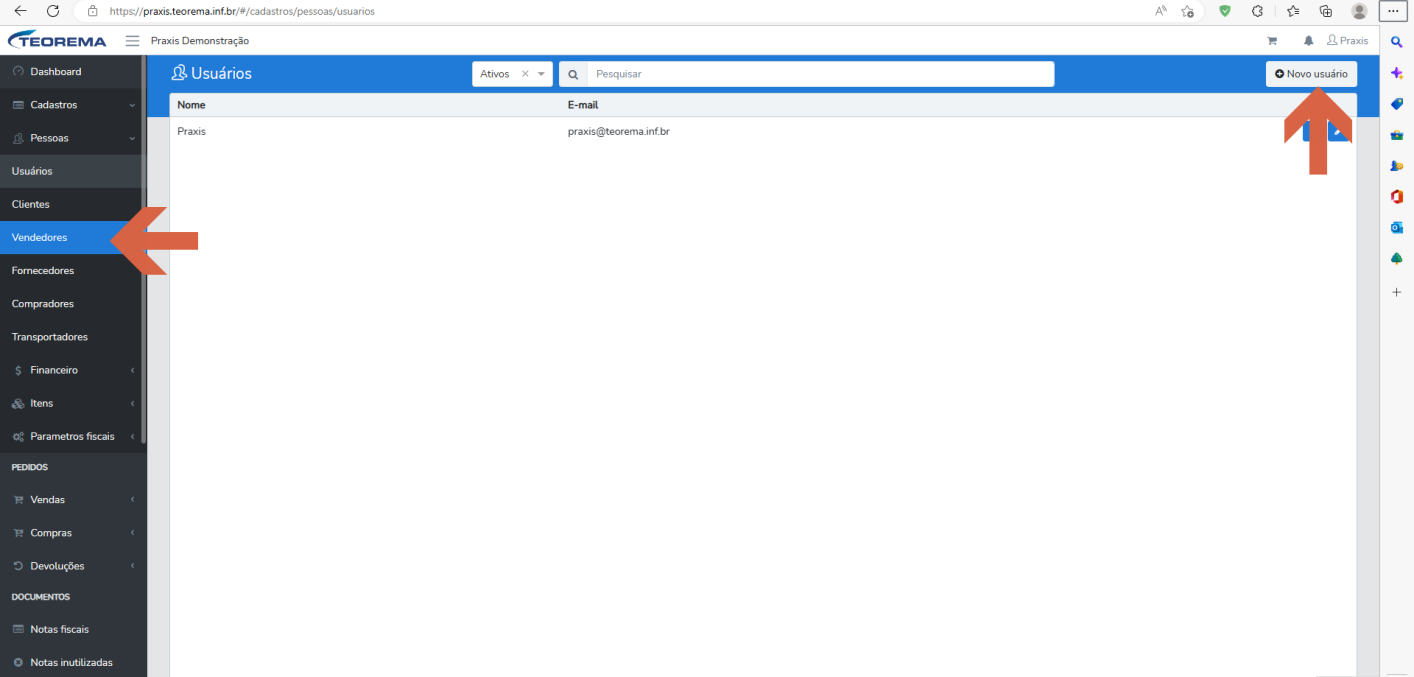Clear the Ativos filter with the X

[x=525, y=74]
